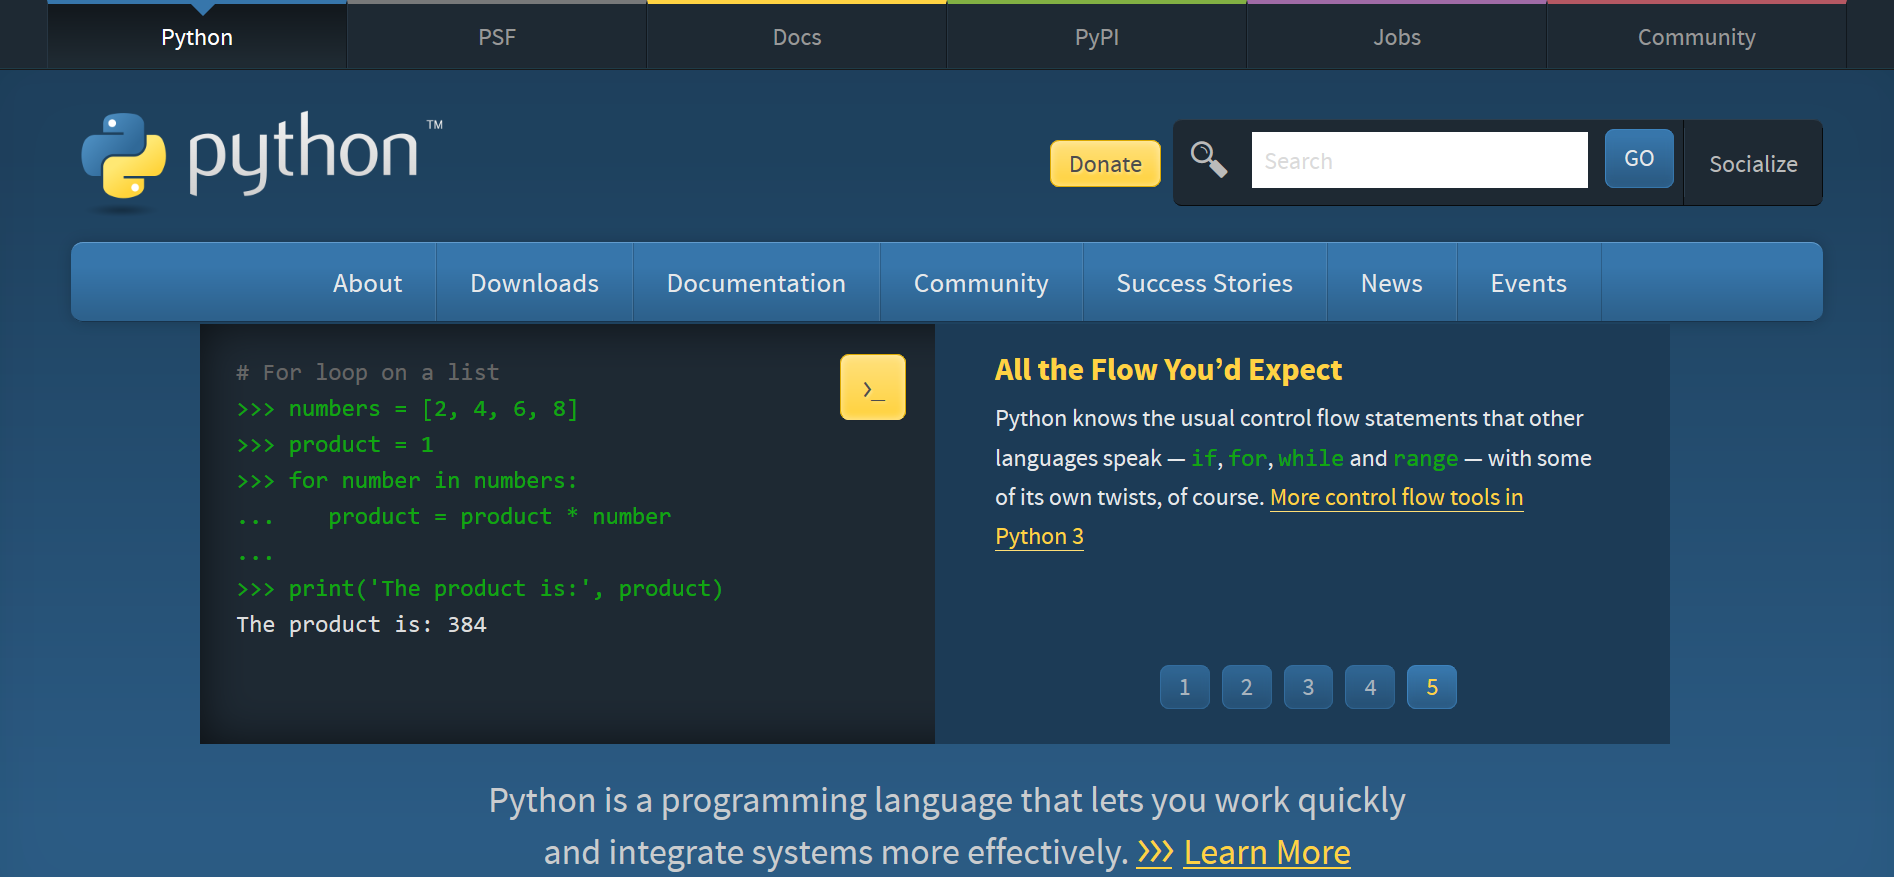
Task: Click the green 'while' keyword
Action: click(1311, 458)
